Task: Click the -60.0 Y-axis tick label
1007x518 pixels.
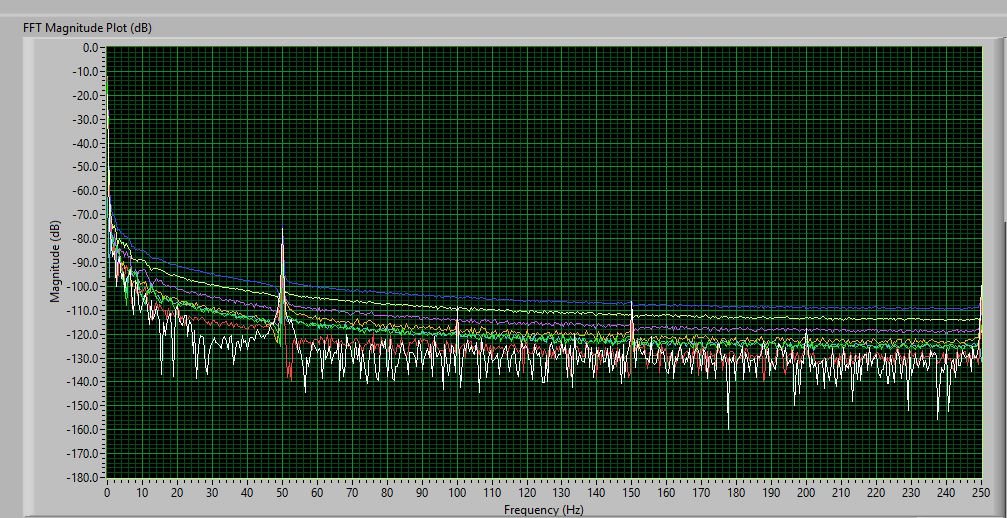Action: coord(87,191)
